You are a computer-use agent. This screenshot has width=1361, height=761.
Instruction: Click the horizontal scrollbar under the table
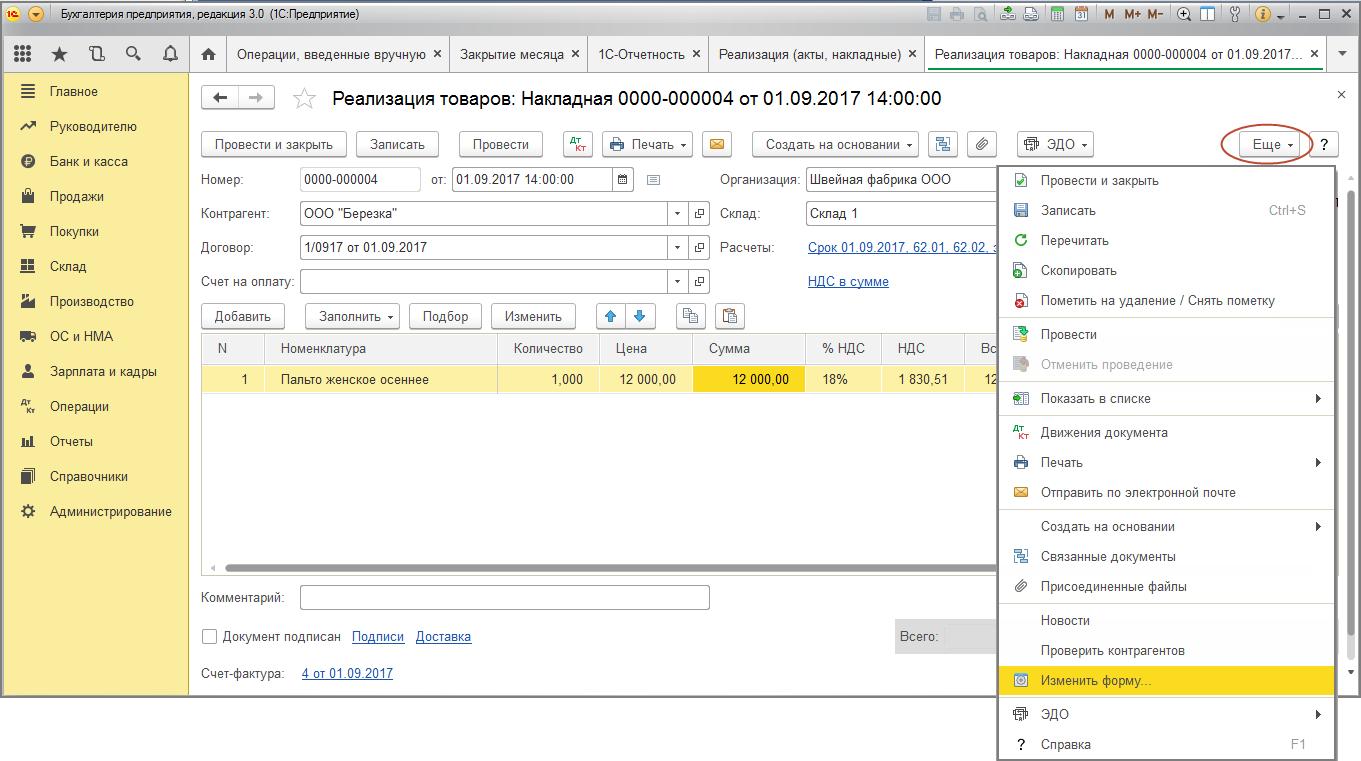tap(600, 568)
